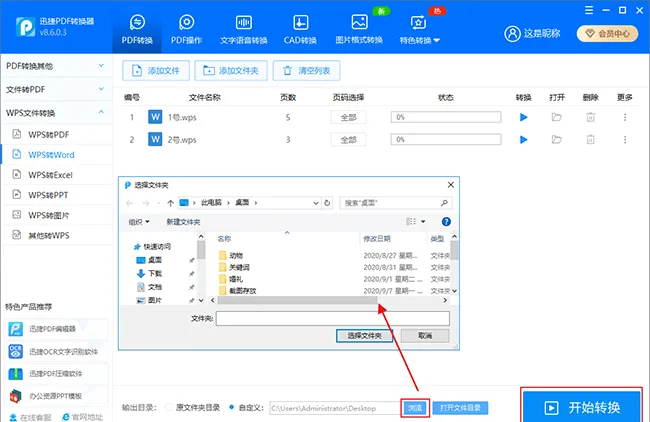Click the progress bar of 2号.wps

pos(446,140)
